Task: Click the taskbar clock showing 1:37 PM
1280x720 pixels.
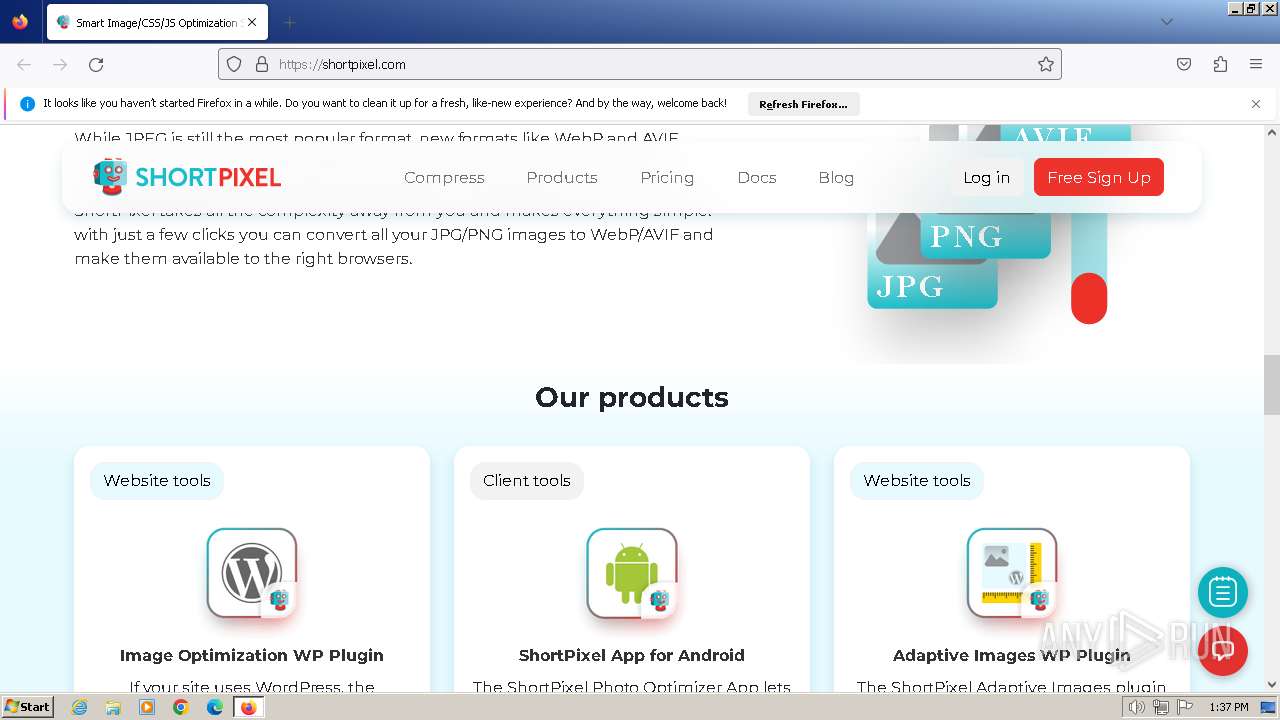Action: 1229,707
